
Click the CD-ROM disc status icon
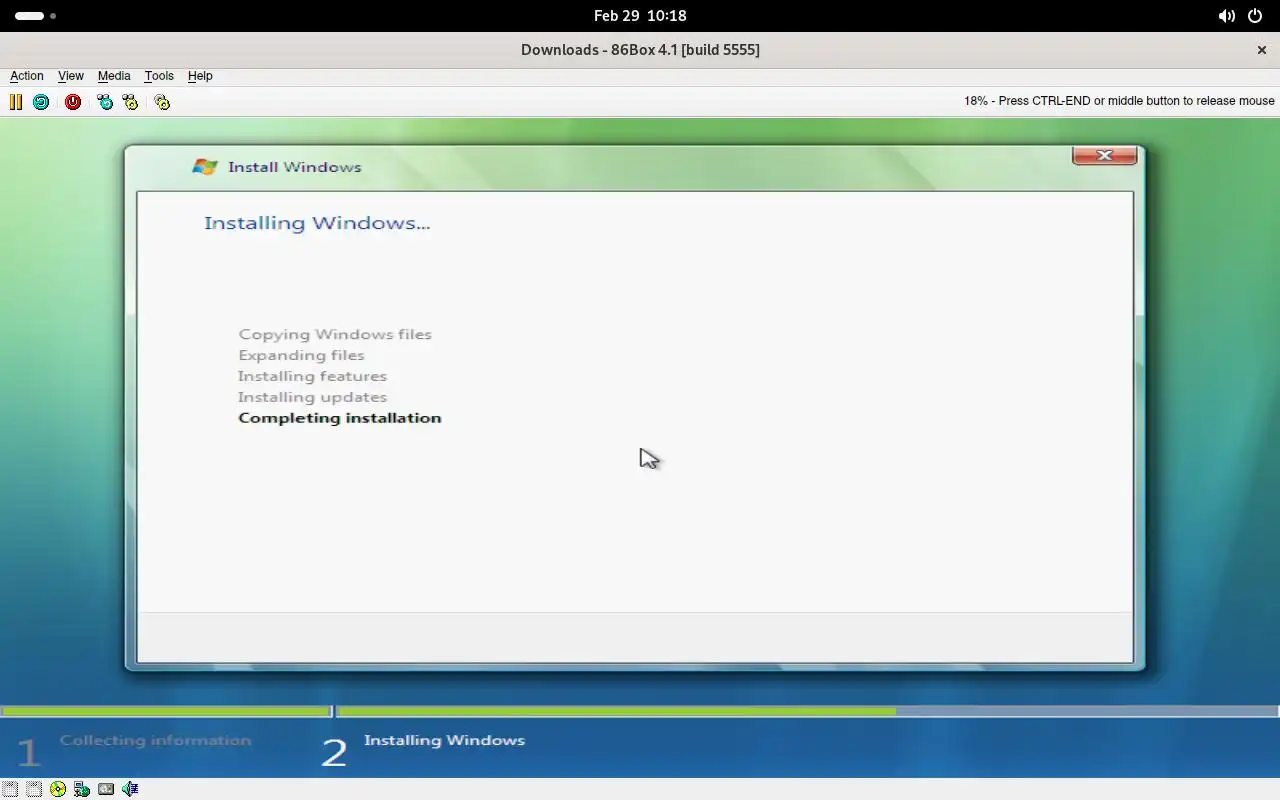click(58, 789)
